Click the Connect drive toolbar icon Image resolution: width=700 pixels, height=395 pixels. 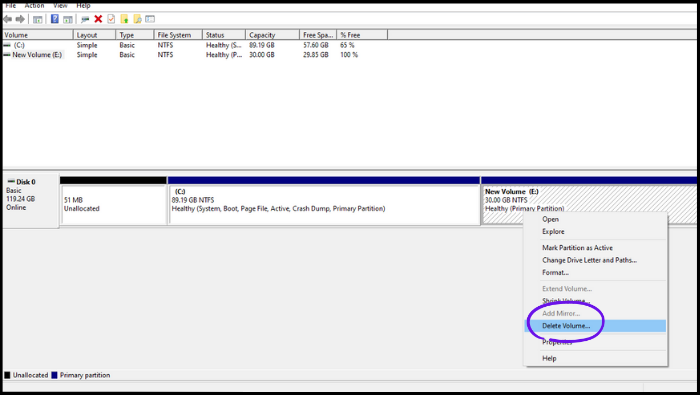pyautogui.click(x=85, y=19)
